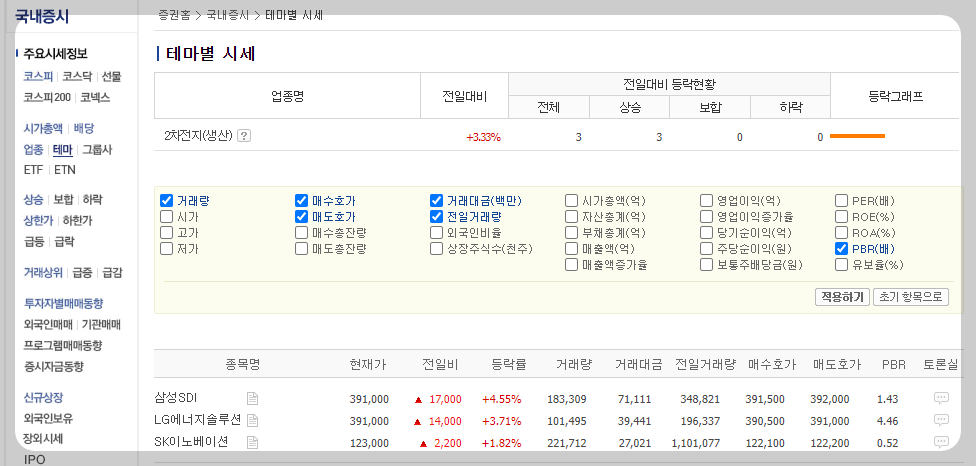Open discussion room icon for 삼성SDI row
976x466 pixels.
tap(941, 398)
